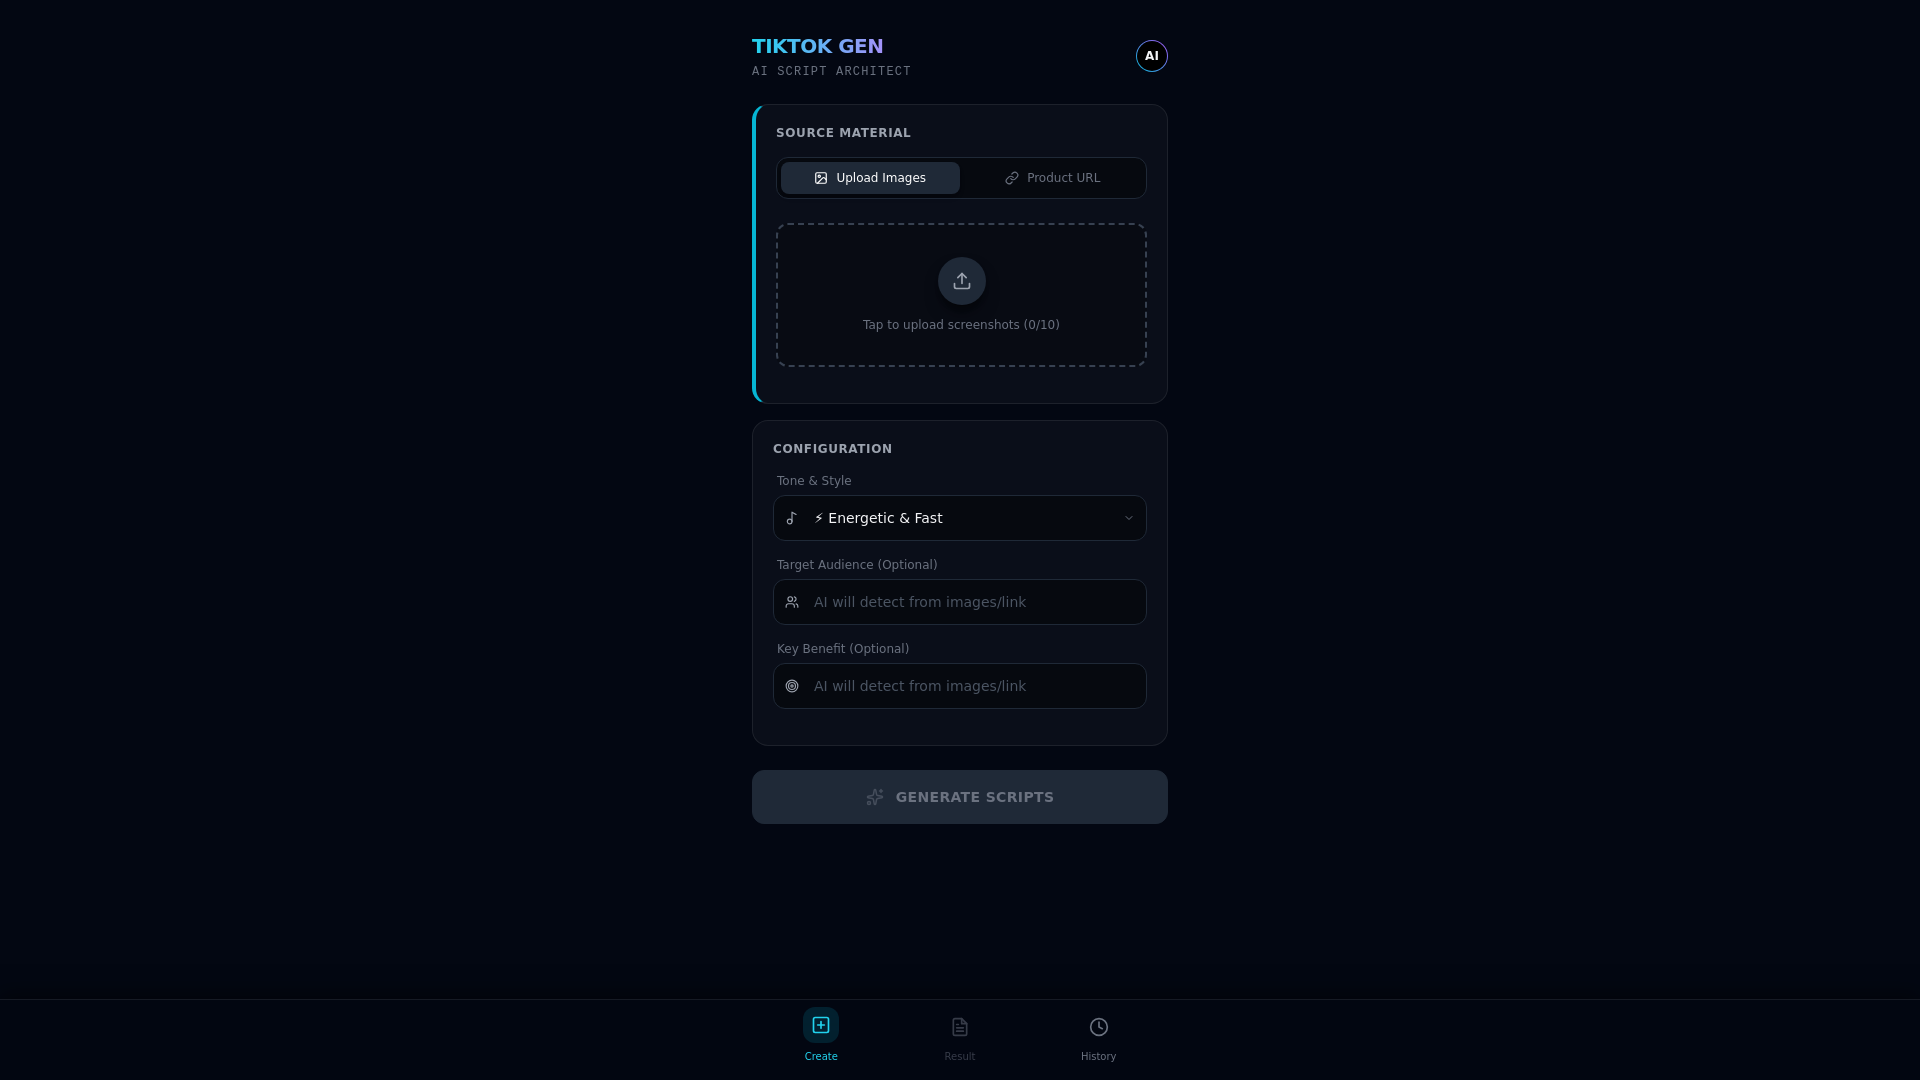This screenshot has height=1080, width=1920.
Task: Click the Create label in bottom navigation
Action: (821, 1056)
